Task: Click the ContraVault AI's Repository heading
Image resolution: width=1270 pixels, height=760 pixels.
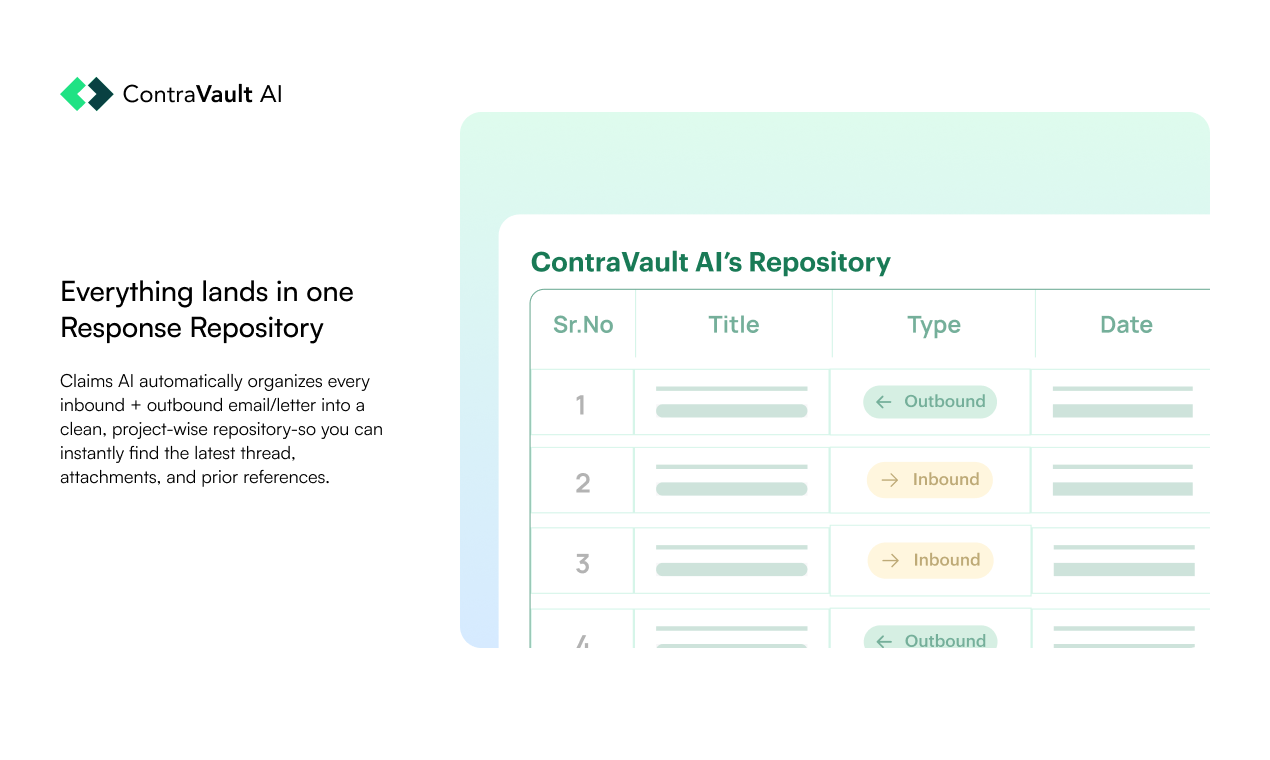Action: point(710,262)
